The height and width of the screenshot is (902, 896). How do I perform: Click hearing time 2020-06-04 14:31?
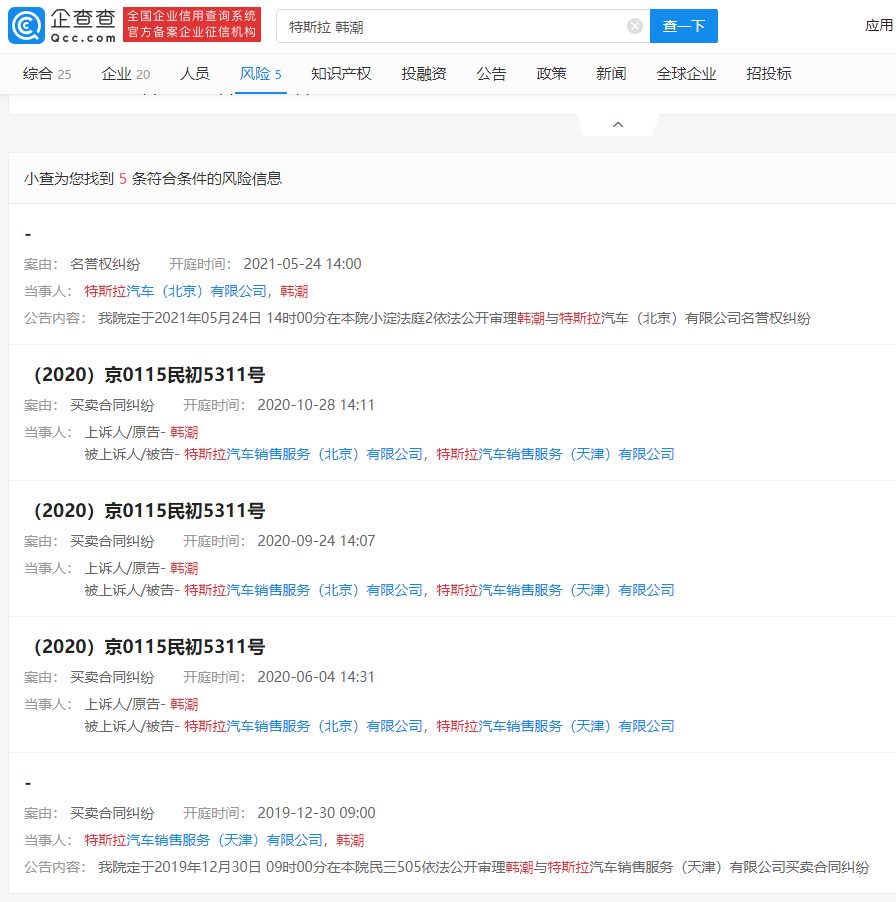pyautogui.click(x=316, y=676)
